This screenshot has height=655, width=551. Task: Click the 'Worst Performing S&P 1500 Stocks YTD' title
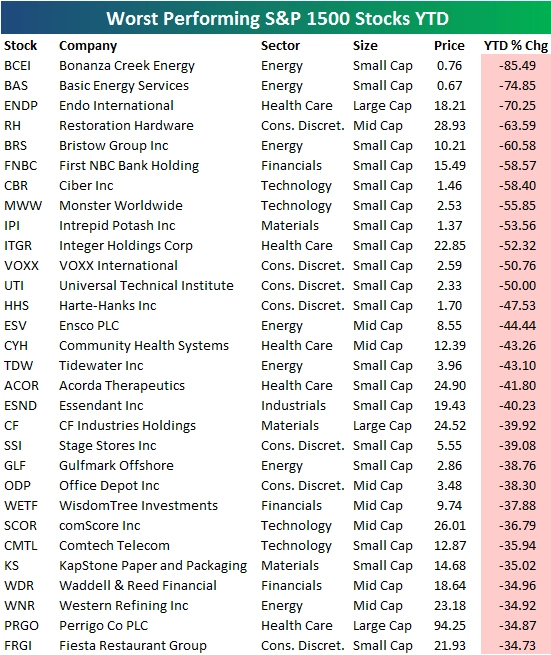click(x=277, y=18)
